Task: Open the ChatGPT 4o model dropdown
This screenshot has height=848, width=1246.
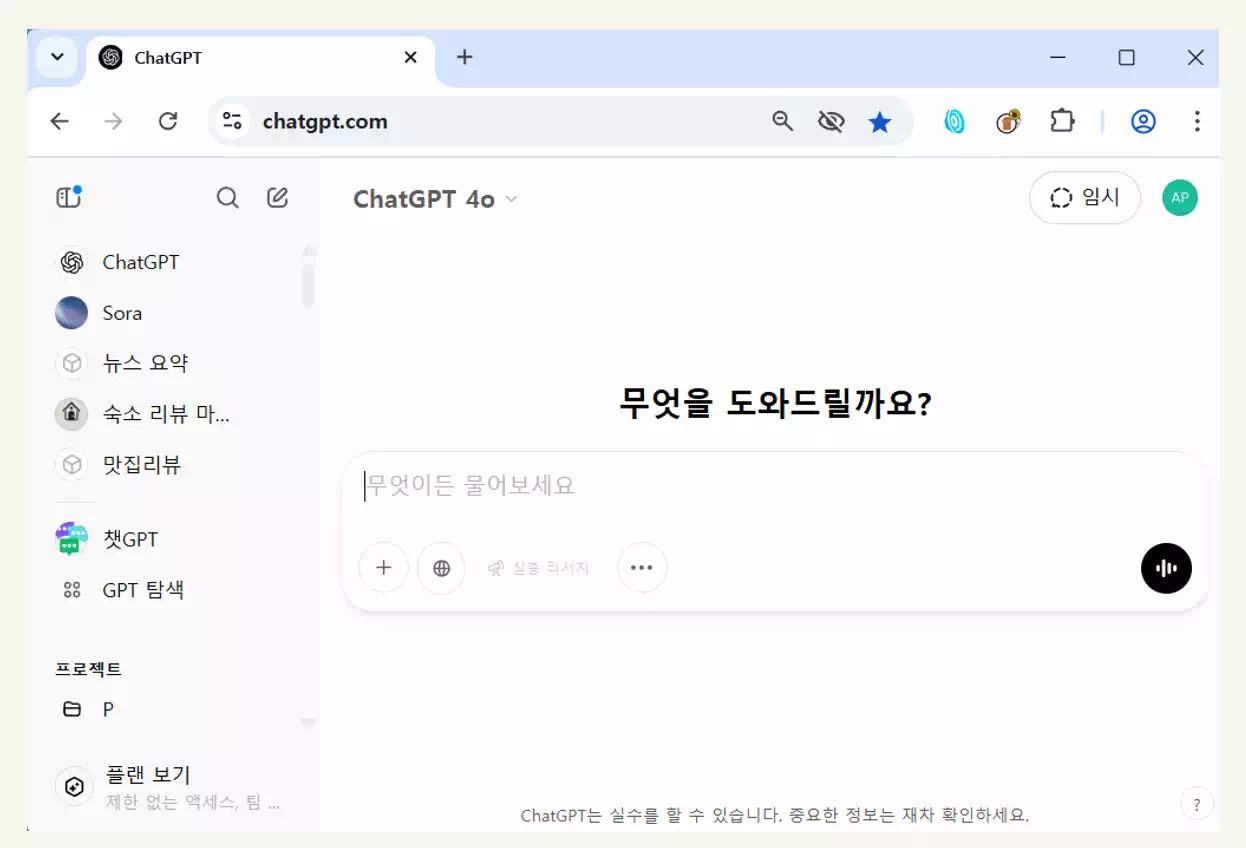Action: pos(434,198)
